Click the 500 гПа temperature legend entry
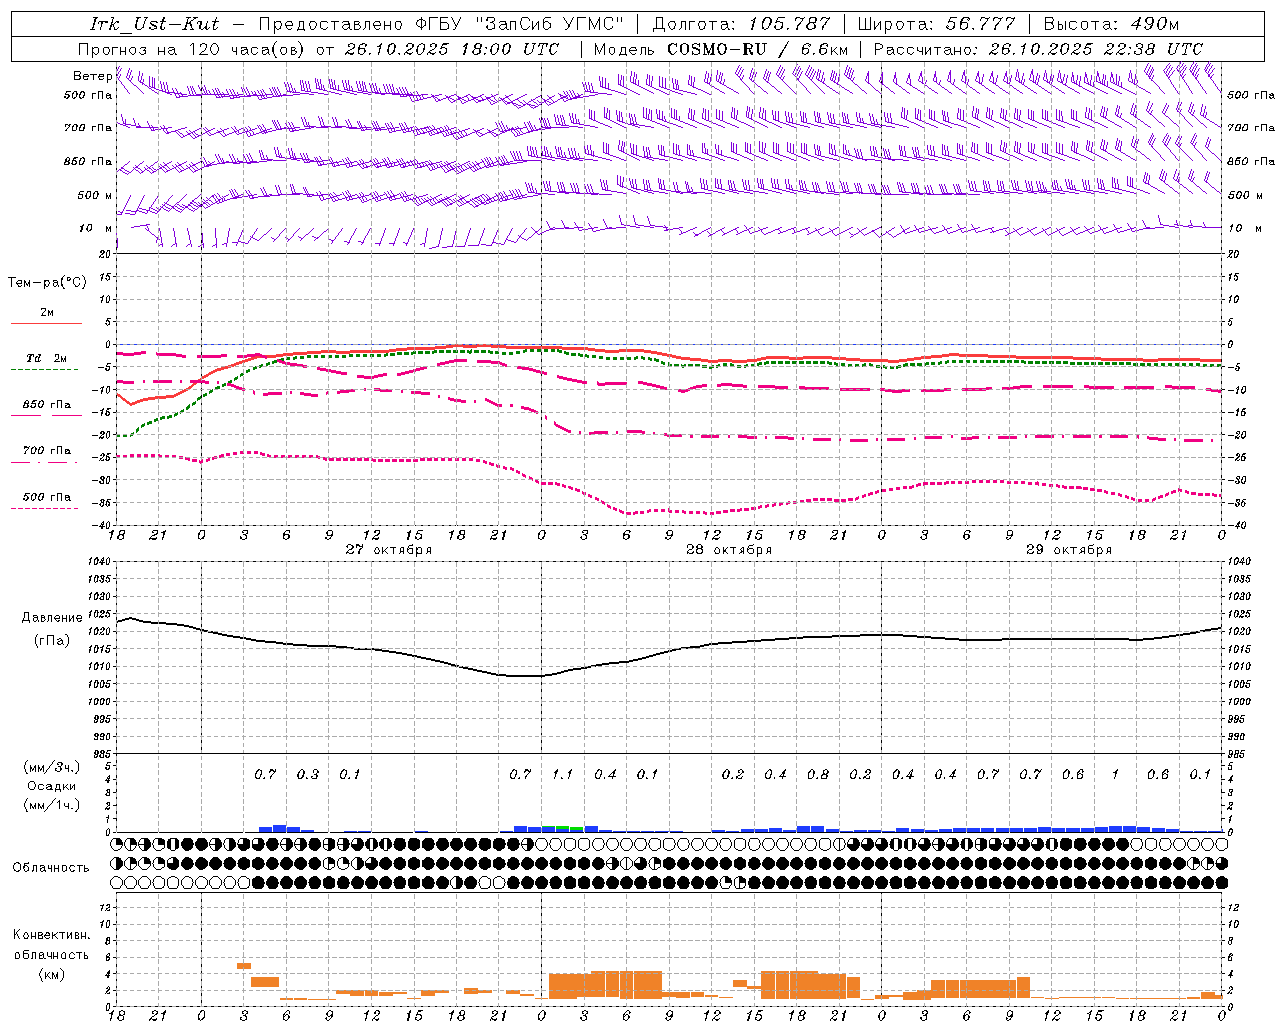The width and height of the screenshot is (1280, 1024). (47, 496)
